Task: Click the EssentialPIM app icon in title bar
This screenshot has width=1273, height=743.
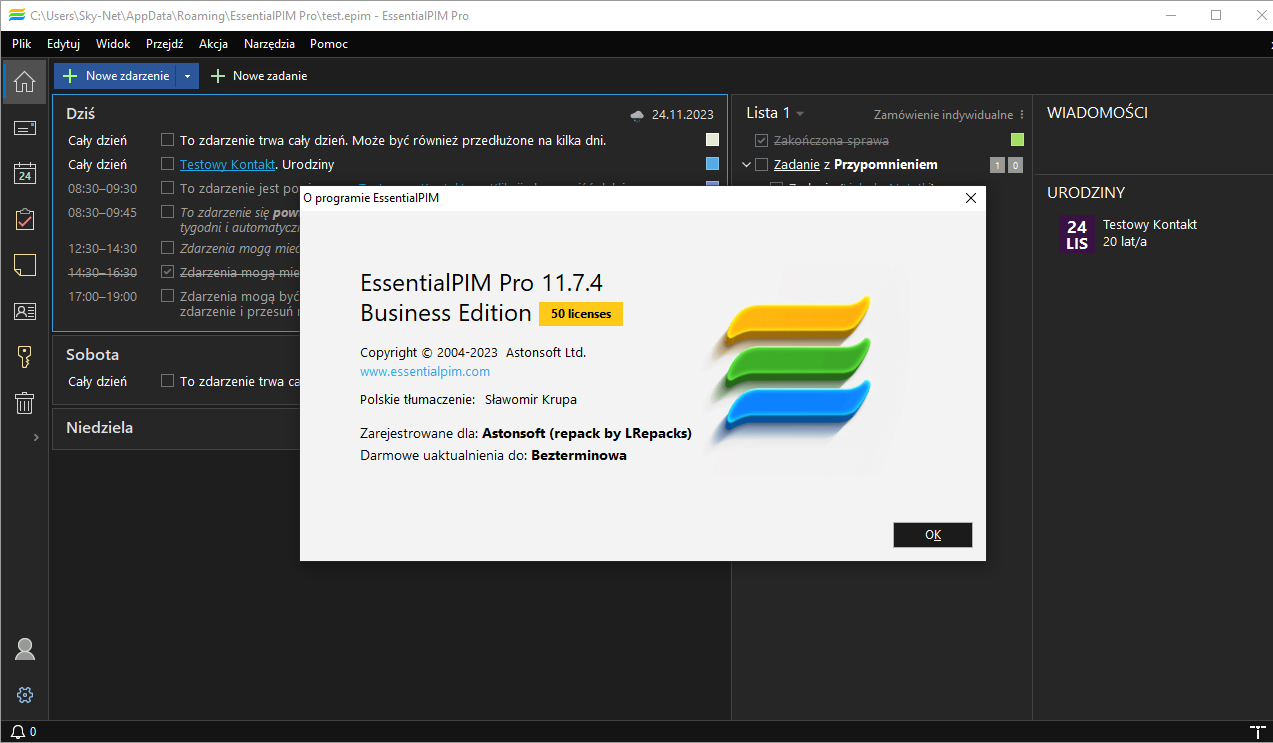Action: [16, 15]
